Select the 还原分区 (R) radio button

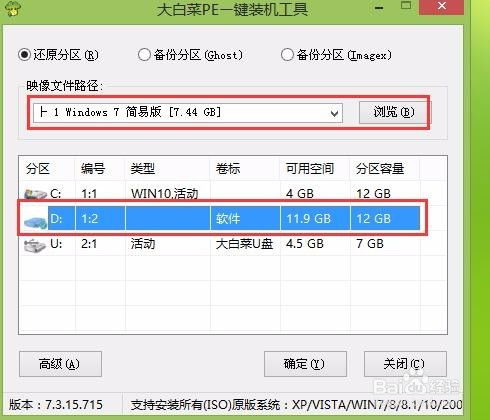[x=25, y=54]
